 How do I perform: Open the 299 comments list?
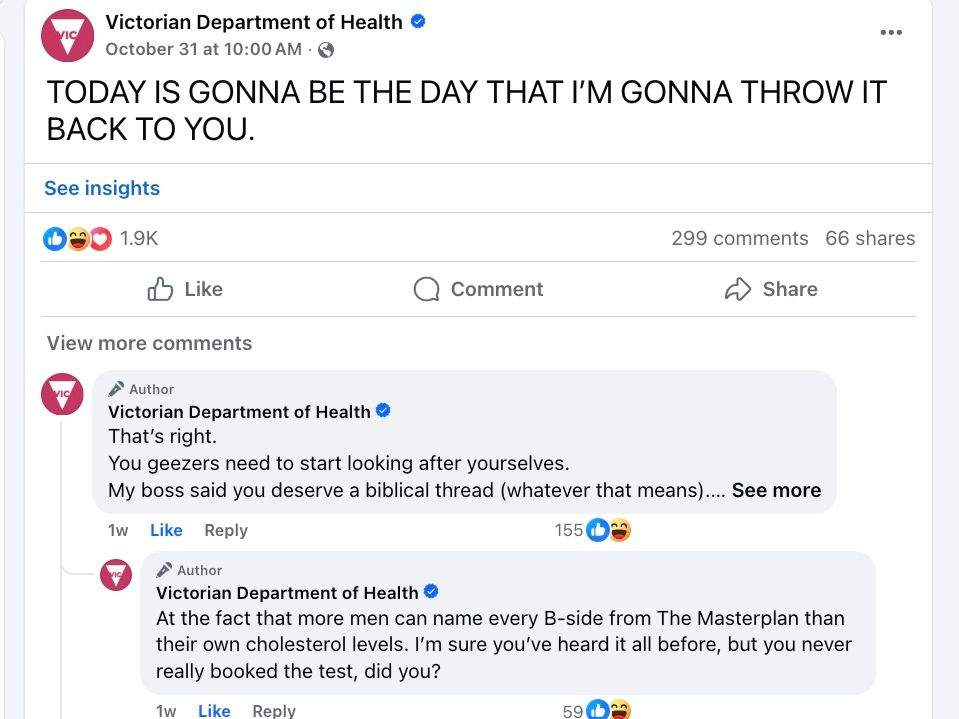click(739, 238)
